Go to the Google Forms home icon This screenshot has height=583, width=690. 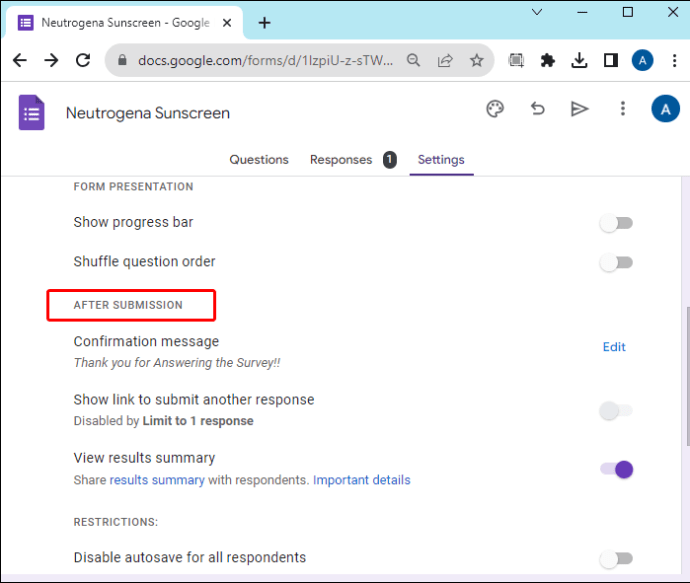31,113
